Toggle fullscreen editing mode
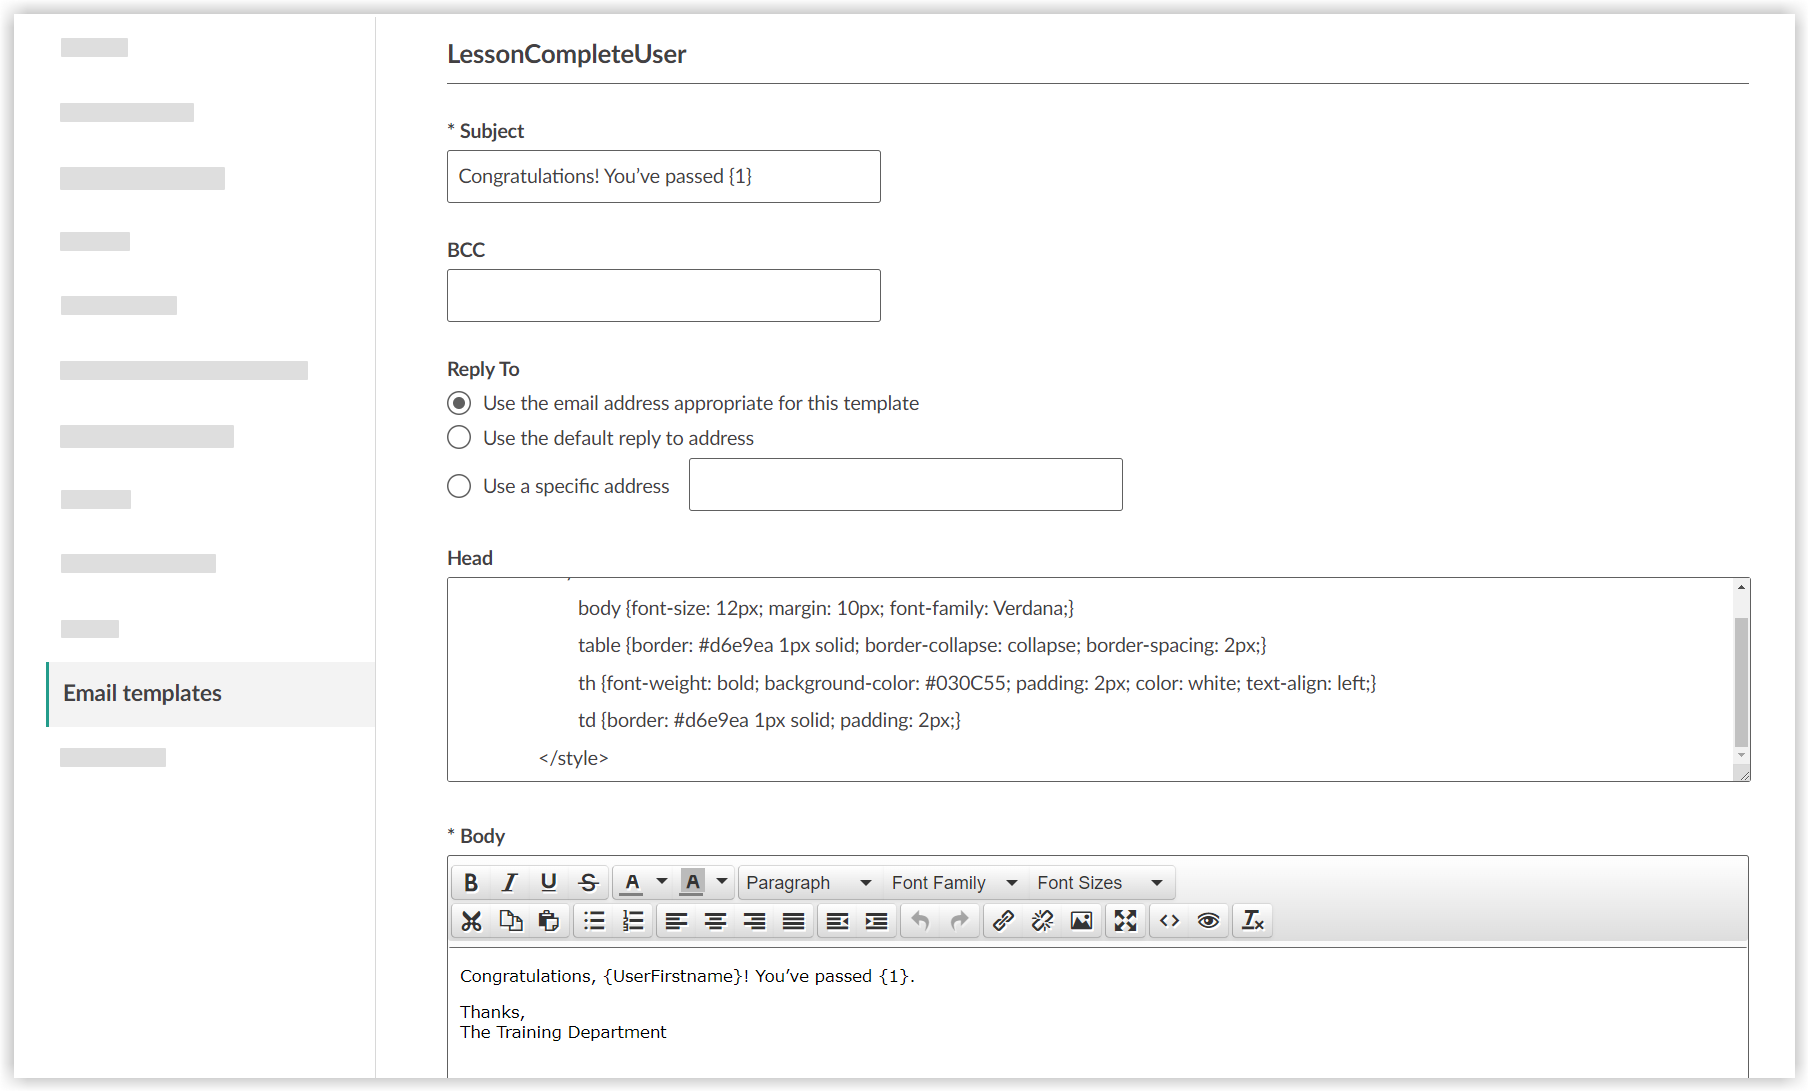This screenshot has width=1809, height=1092. [1125, 921]
